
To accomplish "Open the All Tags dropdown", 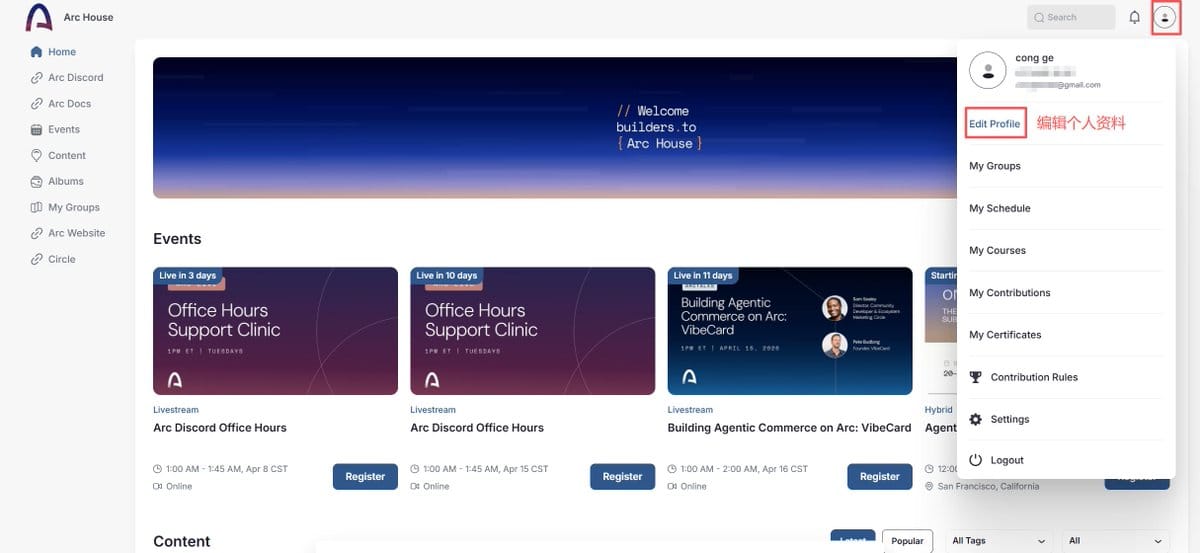I will coord(999,541).
